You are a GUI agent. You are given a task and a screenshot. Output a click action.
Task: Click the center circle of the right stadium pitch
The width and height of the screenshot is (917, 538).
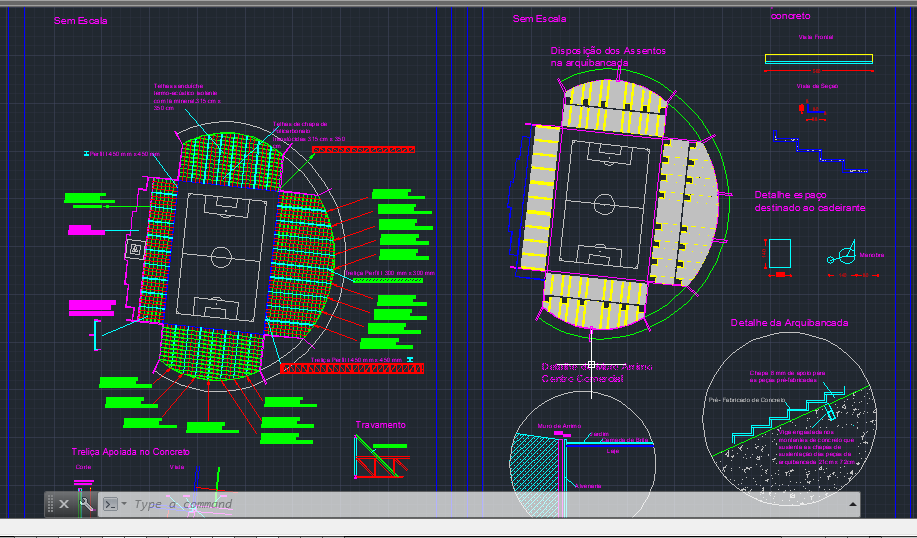pyautogui.click(x=604, y=204)
